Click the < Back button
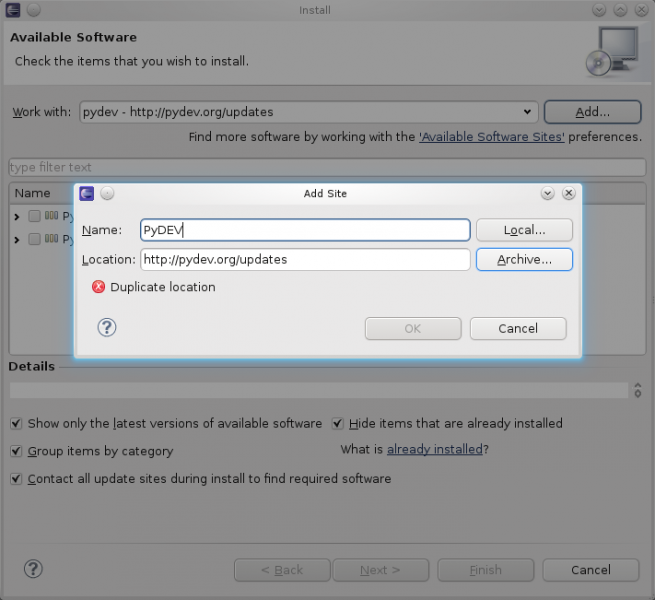655x600 pixels. [x=282, y=570]
